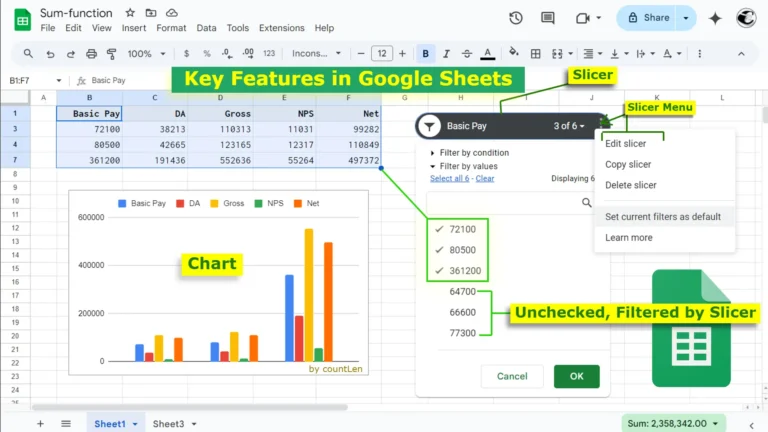Open font family dropdown
This screenshot has height=432, width=768.
click(316, 54)
